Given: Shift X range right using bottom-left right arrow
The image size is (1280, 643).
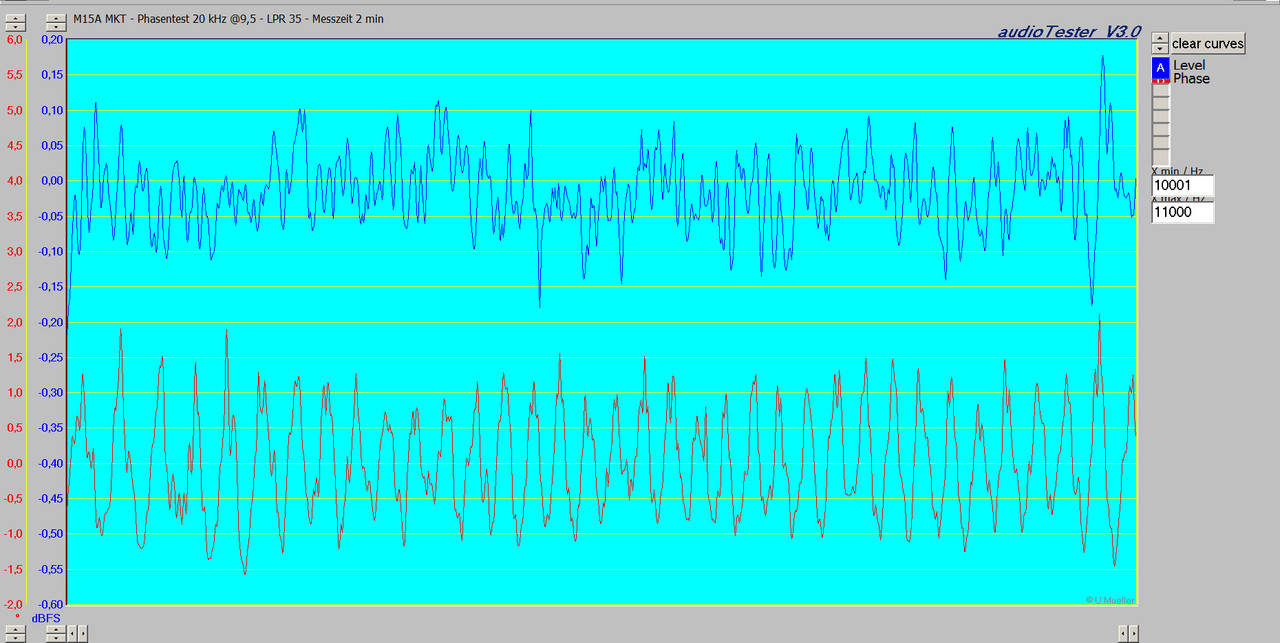Looking at the screenshot, I should pyautogui.click(x=83, y=633).
